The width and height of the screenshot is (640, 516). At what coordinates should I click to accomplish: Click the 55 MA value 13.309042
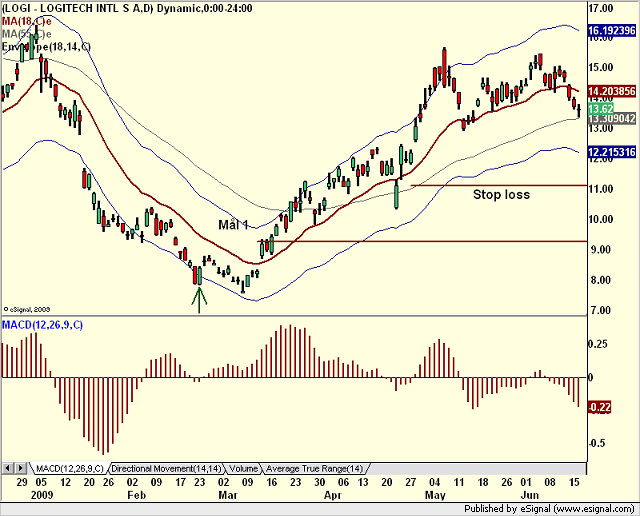[x=612, y=119]
